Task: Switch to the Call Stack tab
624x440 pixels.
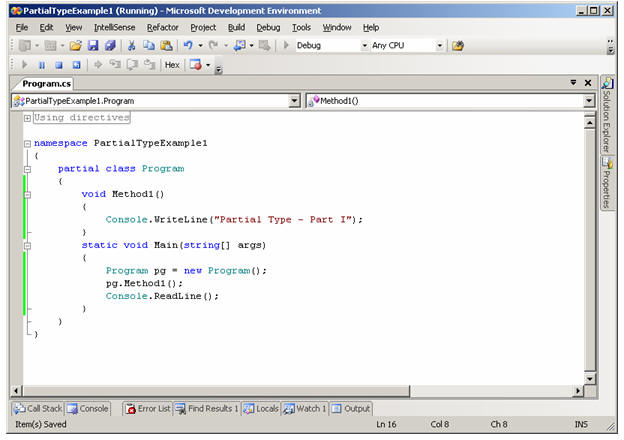Action: [x=38, y=409]
